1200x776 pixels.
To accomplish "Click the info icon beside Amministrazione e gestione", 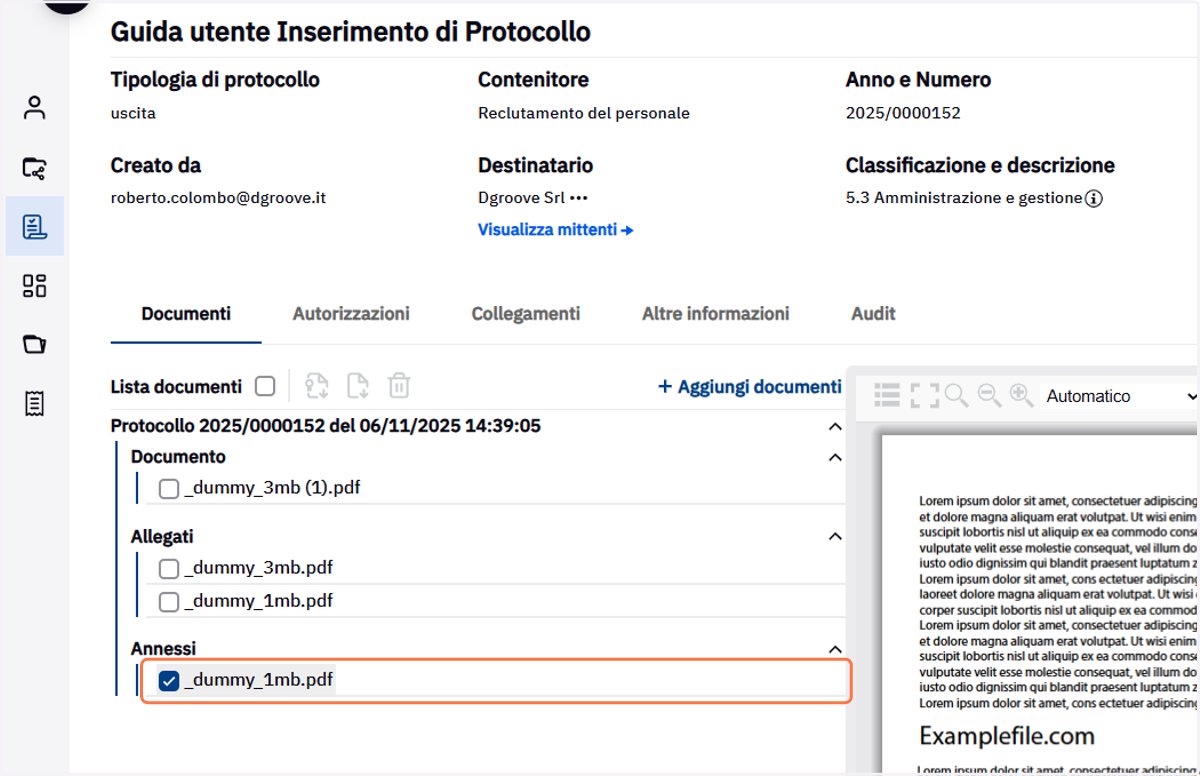I will click(1094, 198).
